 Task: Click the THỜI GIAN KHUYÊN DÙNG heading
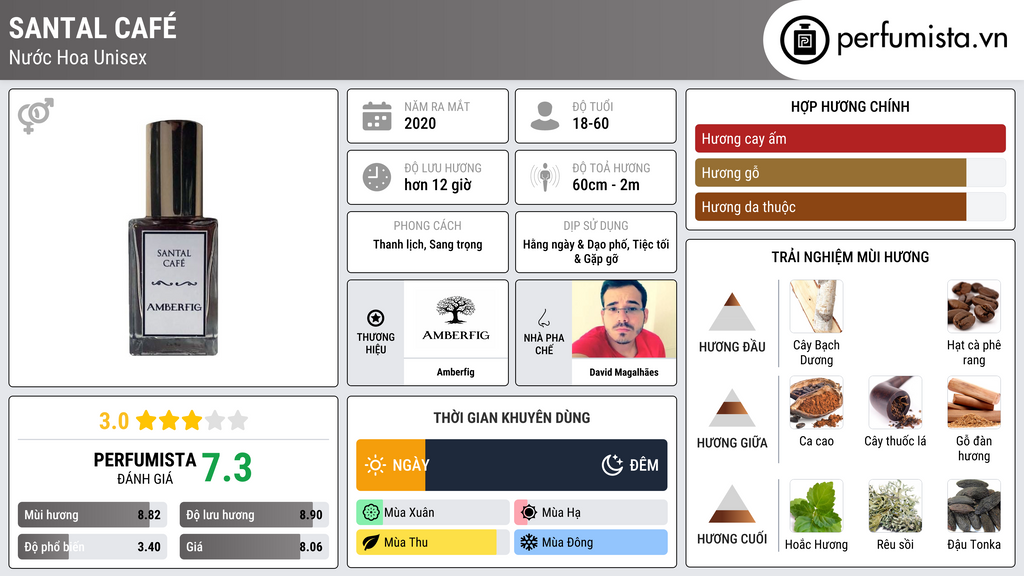512,417
